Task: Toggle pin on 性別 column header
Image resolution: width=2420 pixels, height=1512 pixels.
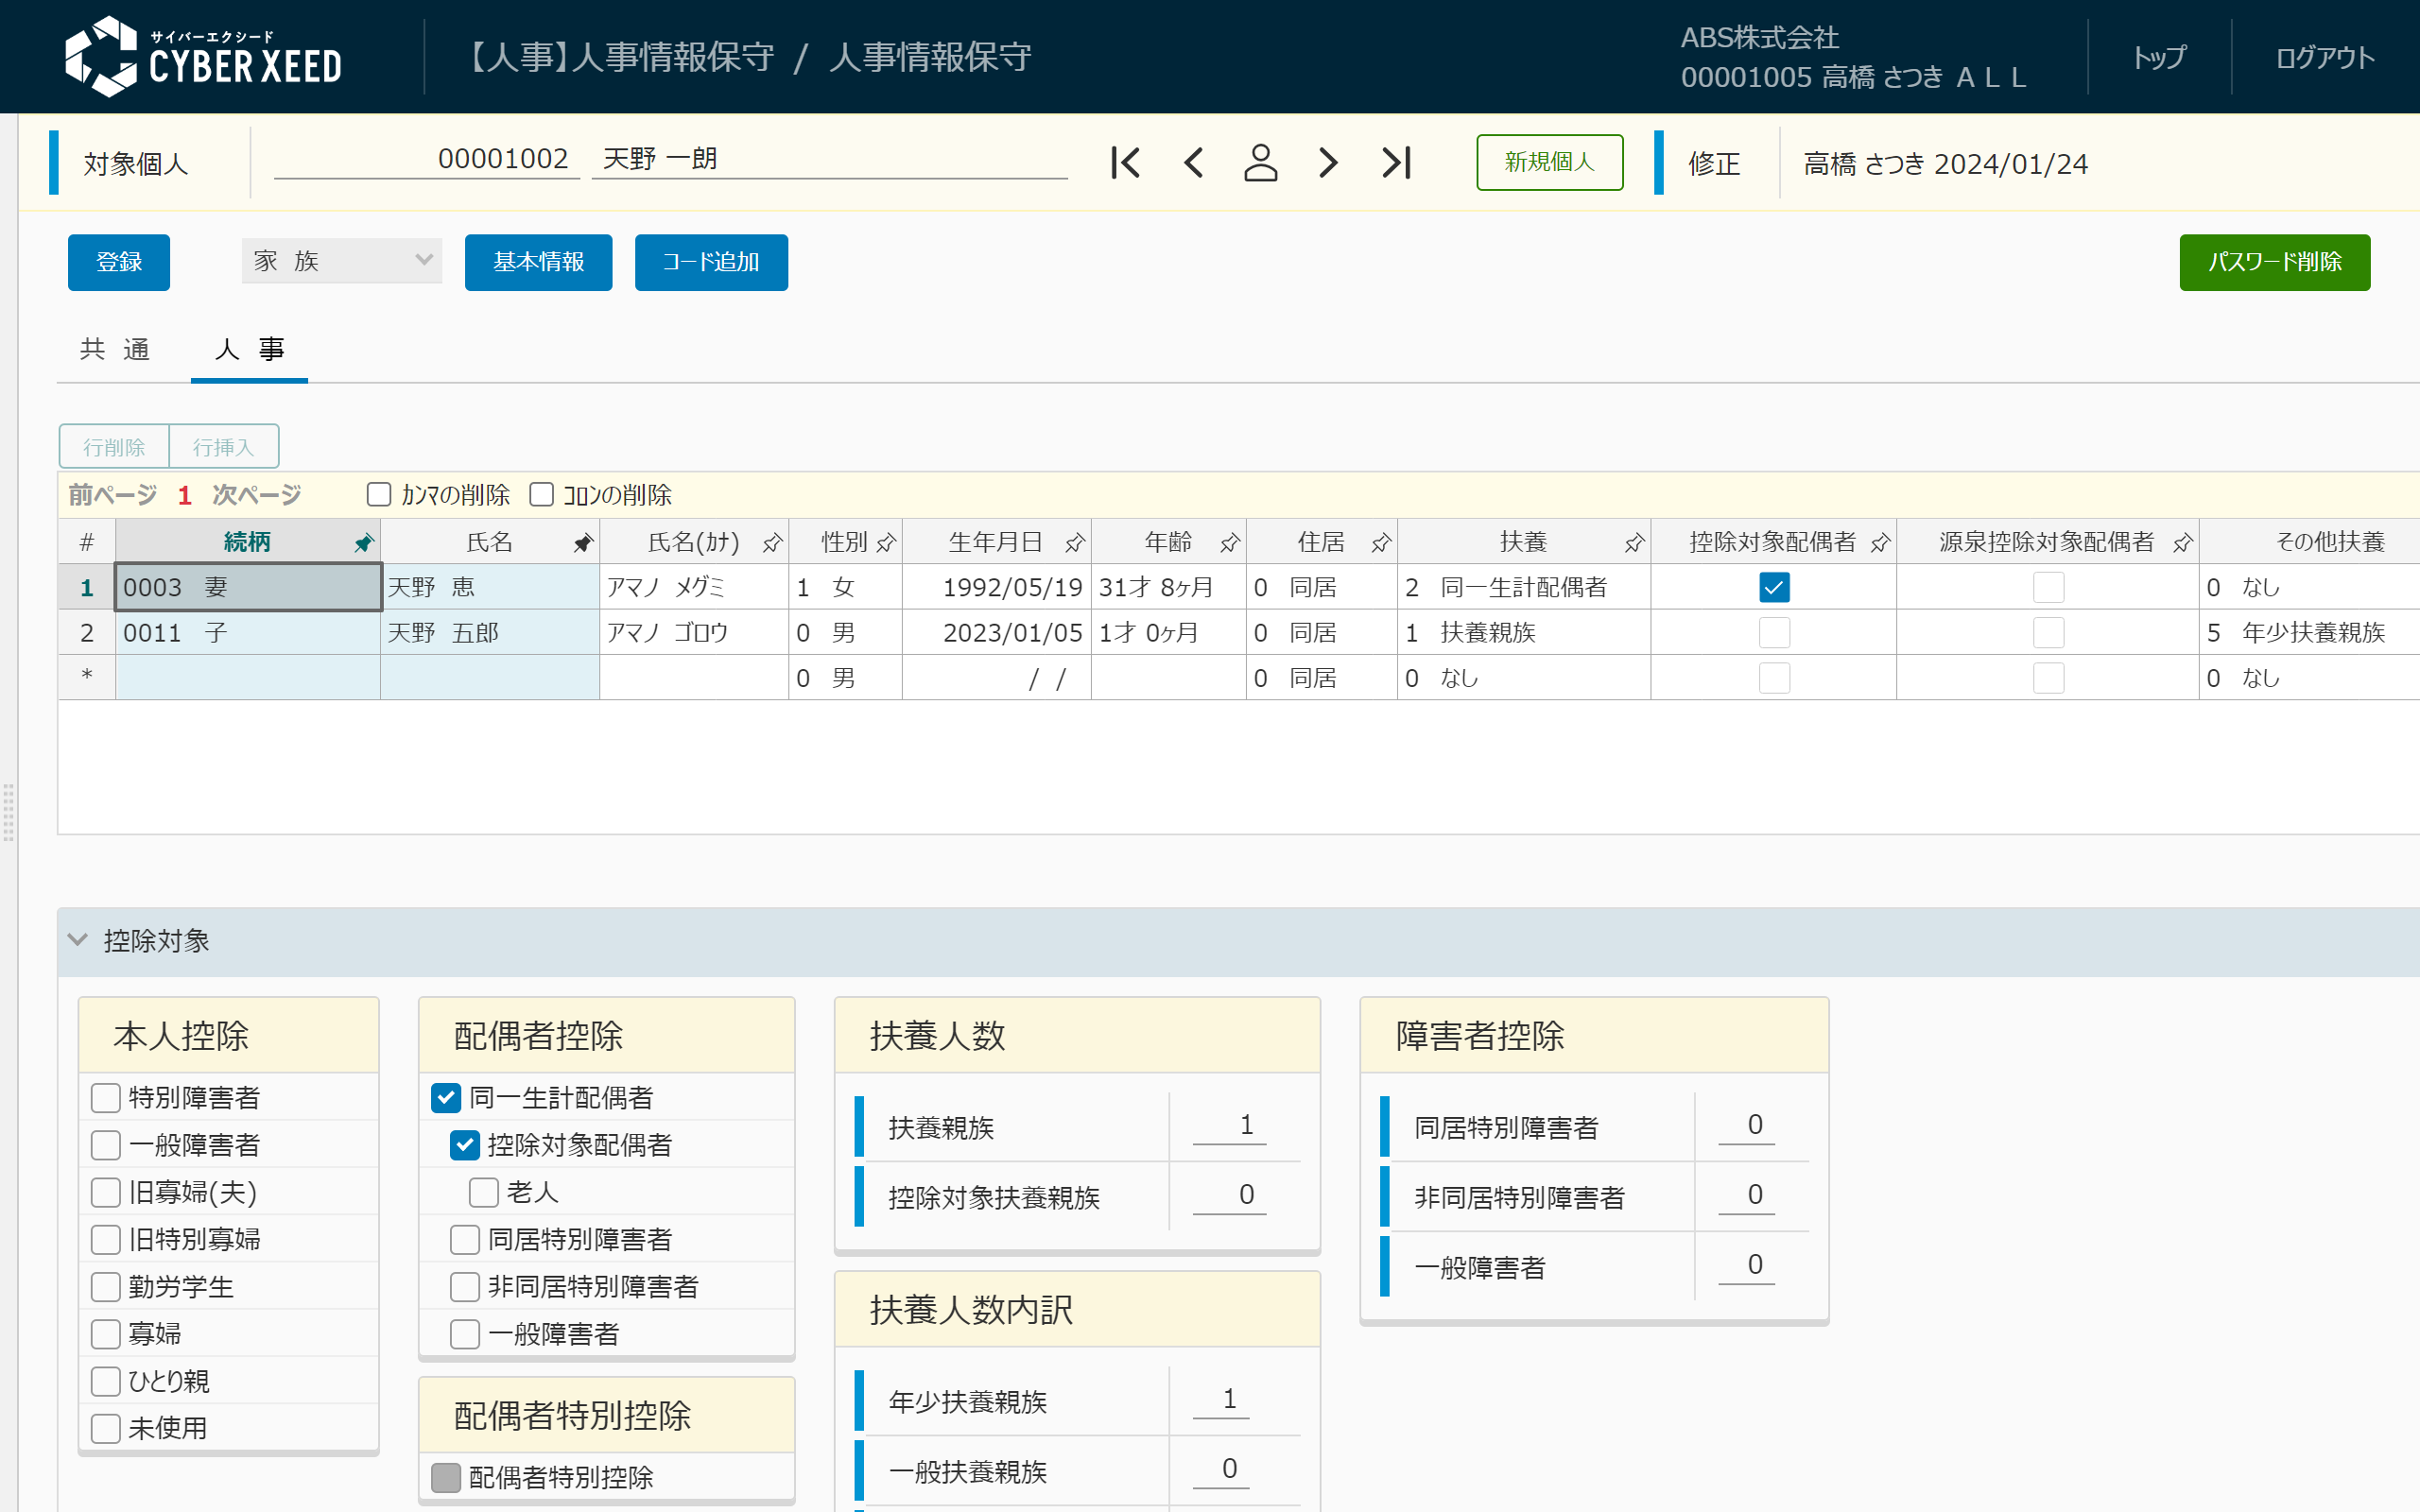Action: (886, 543)
